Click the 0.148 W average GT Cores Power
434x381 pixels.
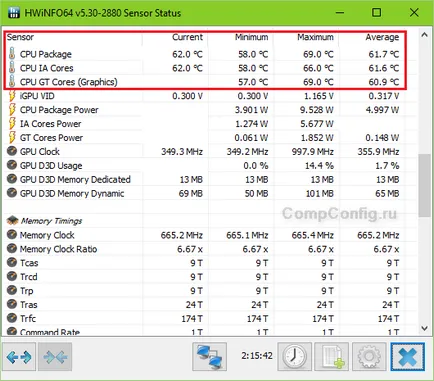click(382, 138)
